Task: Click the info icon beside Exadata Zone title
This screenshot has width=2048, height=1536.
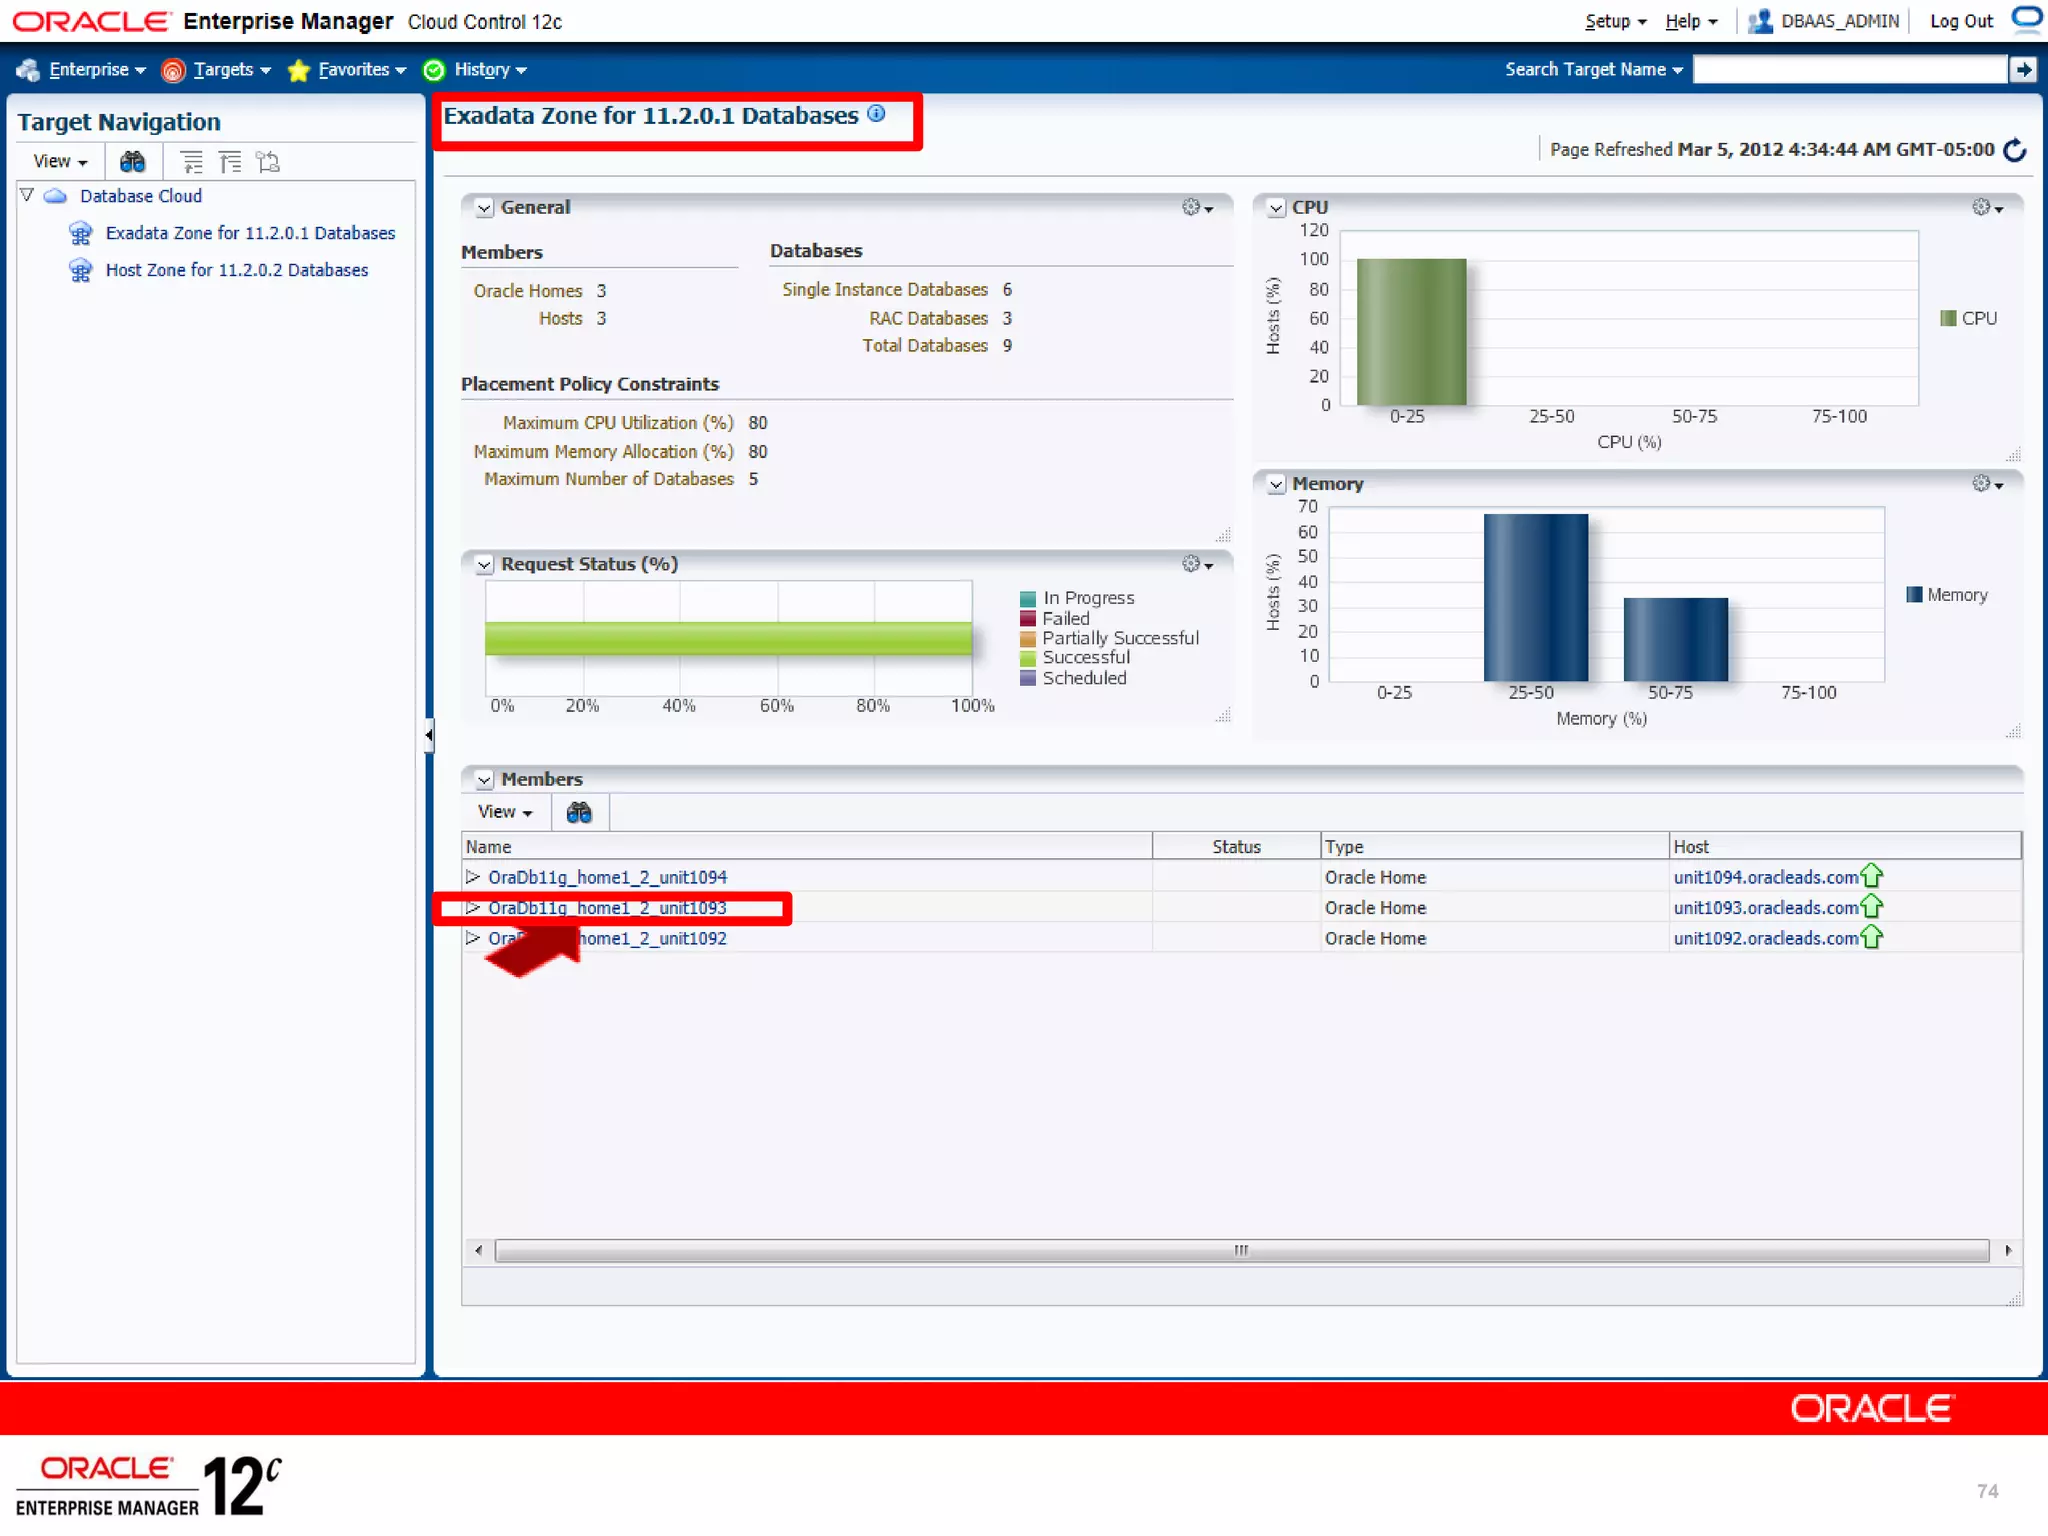Action: 877,114
